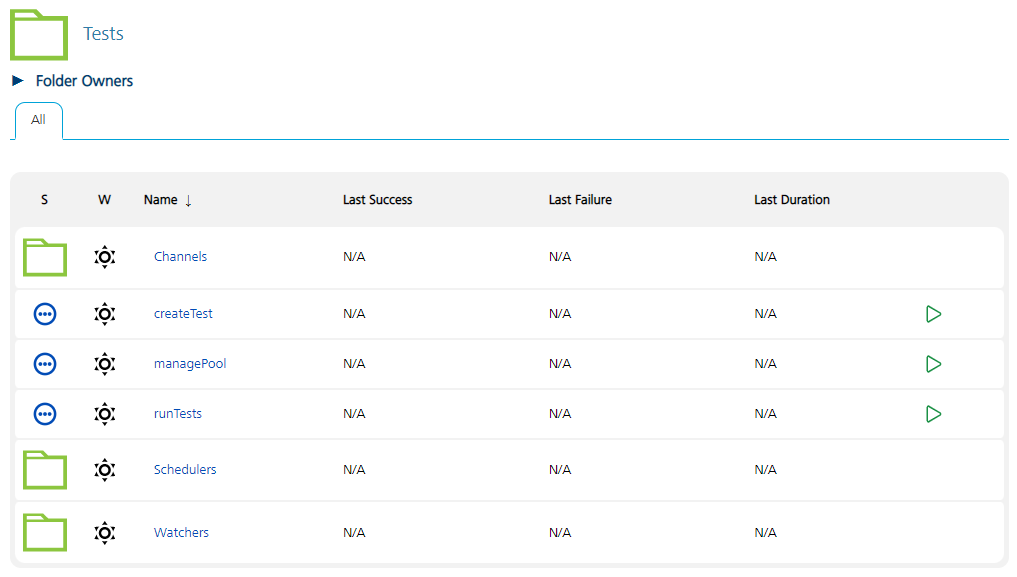
Task: Open the Schedulers link
Action: (185, 469)
